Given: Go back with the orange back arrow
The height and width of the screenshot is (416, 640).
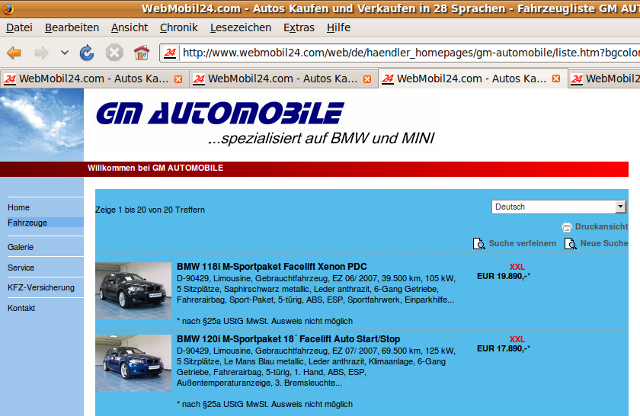Looking at the screenshot, I should [14, 53].
